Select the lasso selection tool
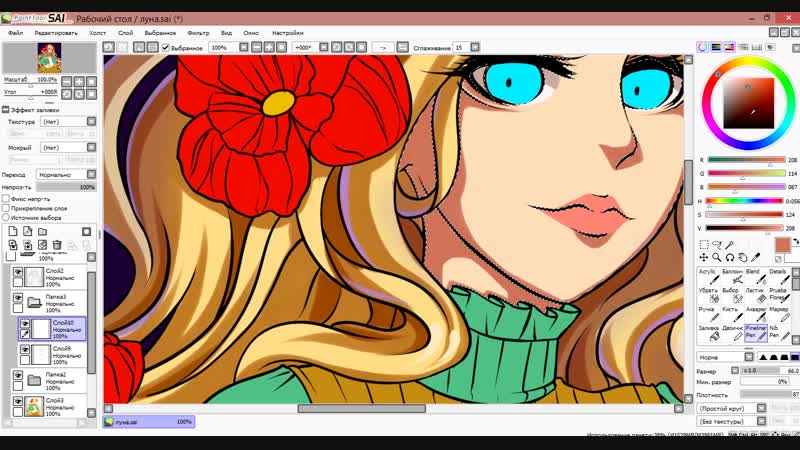Viewport: 800px width, 450px height. (x=717, y=244)
